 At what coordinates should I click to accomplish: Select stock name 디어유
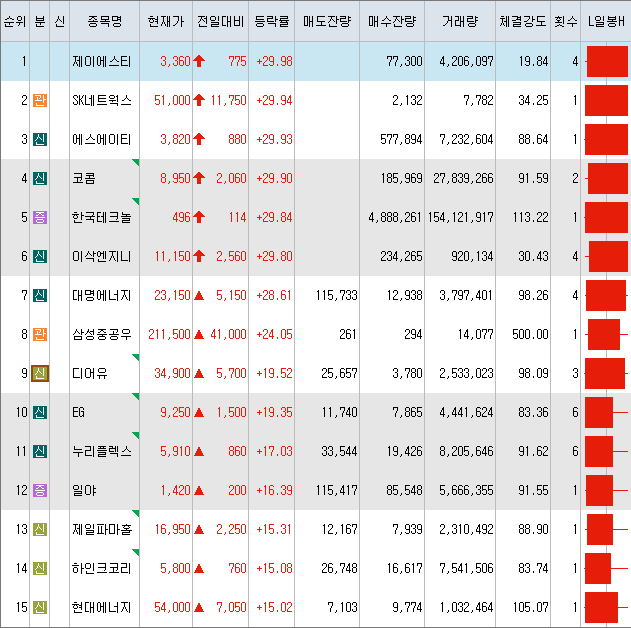click(90, 373)
